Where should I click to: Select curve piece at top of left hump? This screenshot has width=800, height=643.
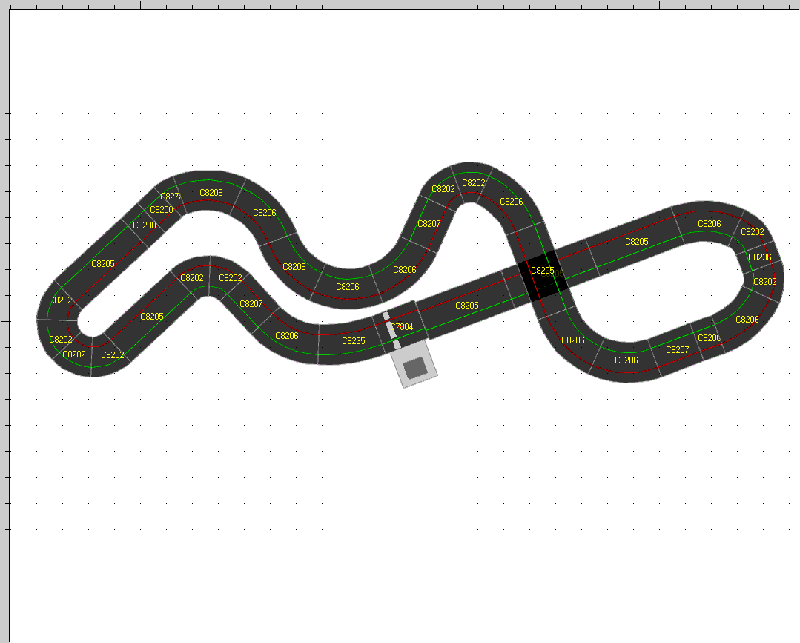point(210,190)
